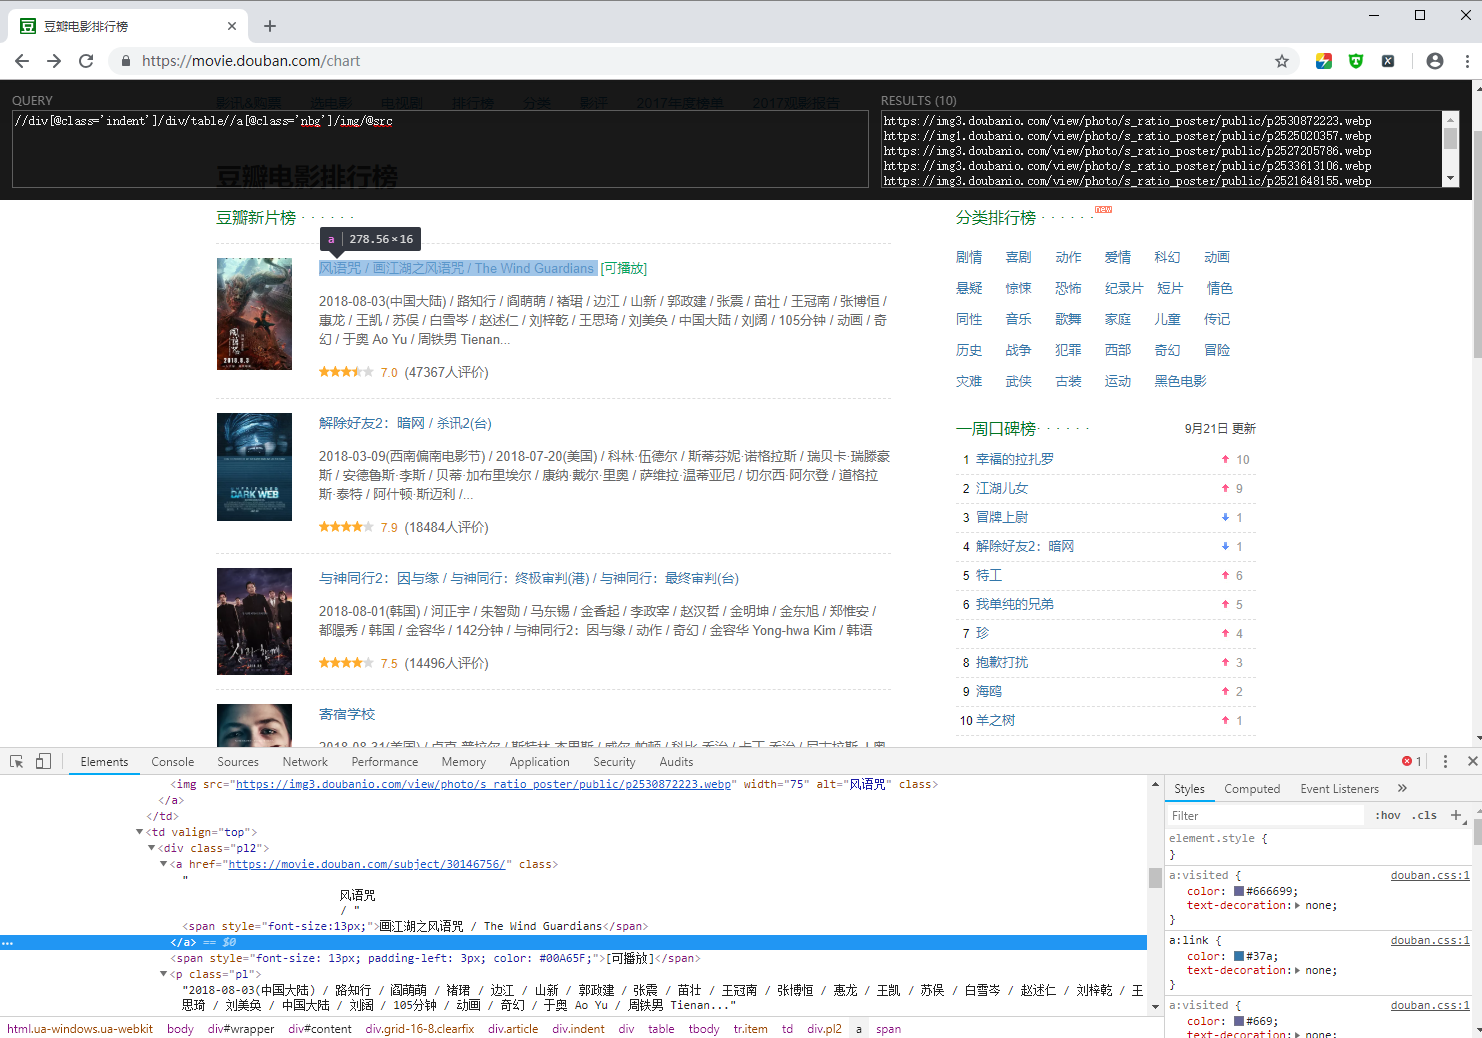
Task: Collapse the td valign top node
Action: (140, 832)
